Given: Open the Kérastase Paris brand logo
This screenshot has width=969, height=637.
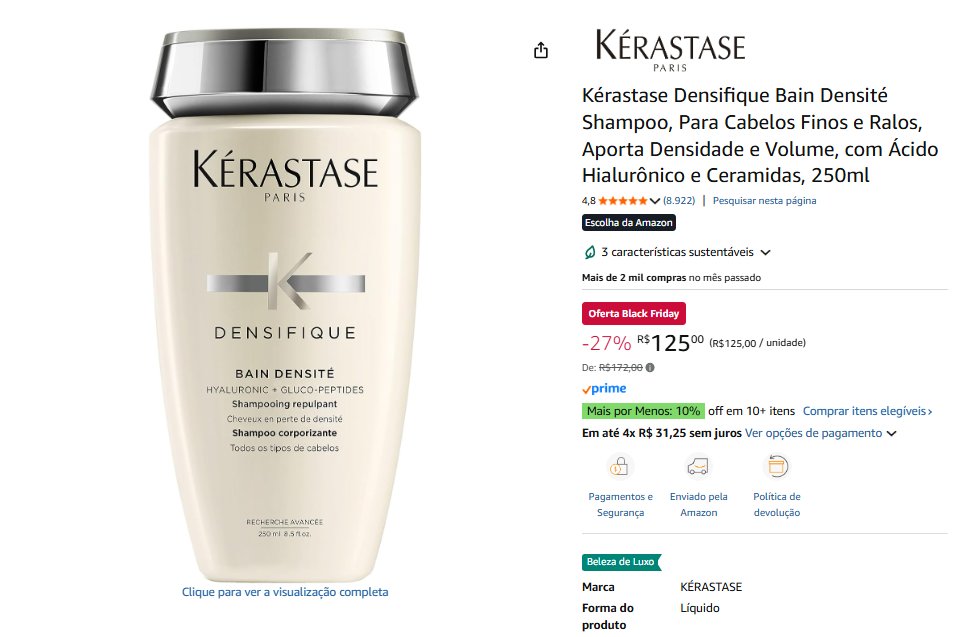Looking at the screenshot, I should (671, 51).
